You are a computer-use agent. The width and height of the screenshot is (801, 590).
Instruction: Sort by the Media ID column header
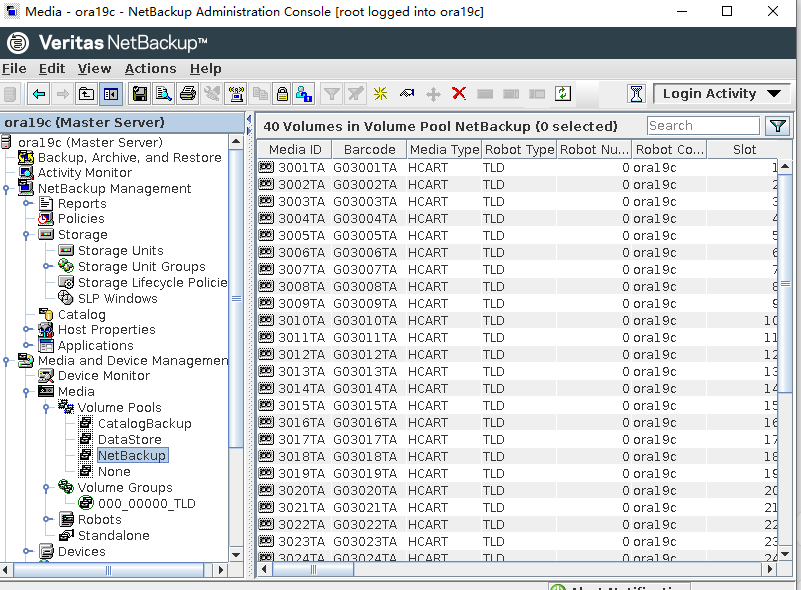point(295,150)
